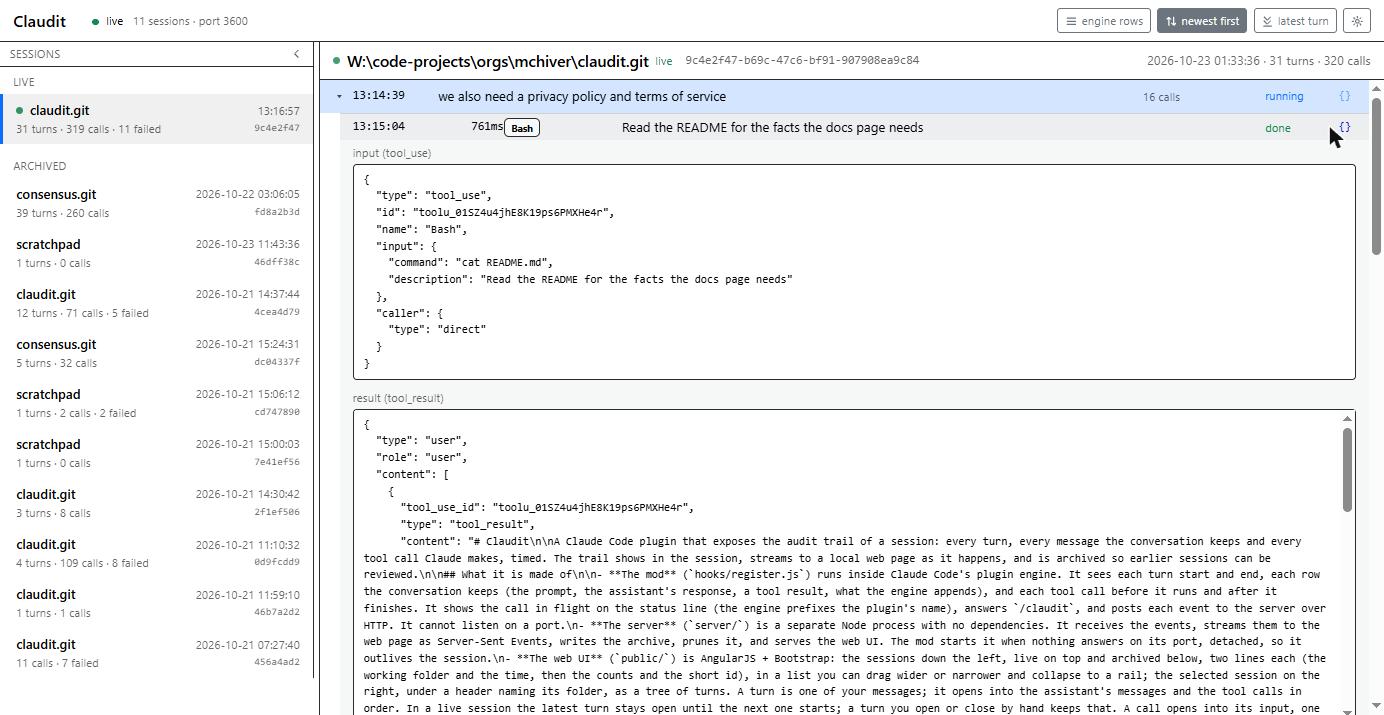Click the "2026-10-23 01:33:36 · 31 turns · 320 calls" summary
Viewport: 1384px width, 715px height.
tap(1258, 61)
